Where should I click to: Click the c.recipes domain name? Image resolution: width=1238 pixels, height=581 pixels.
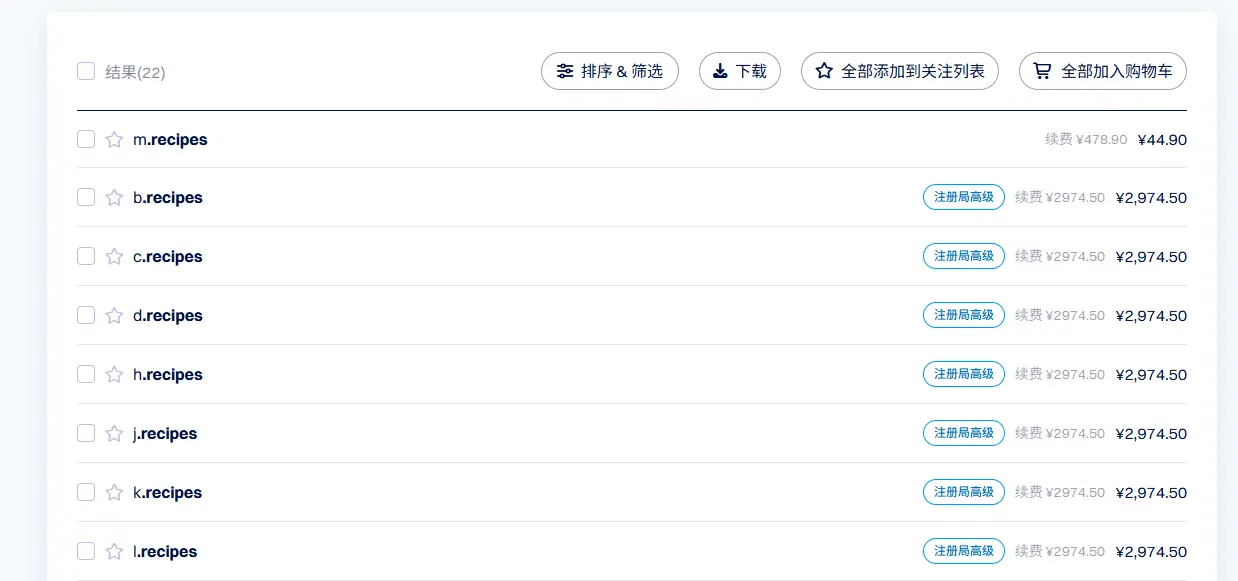(168, 257)
